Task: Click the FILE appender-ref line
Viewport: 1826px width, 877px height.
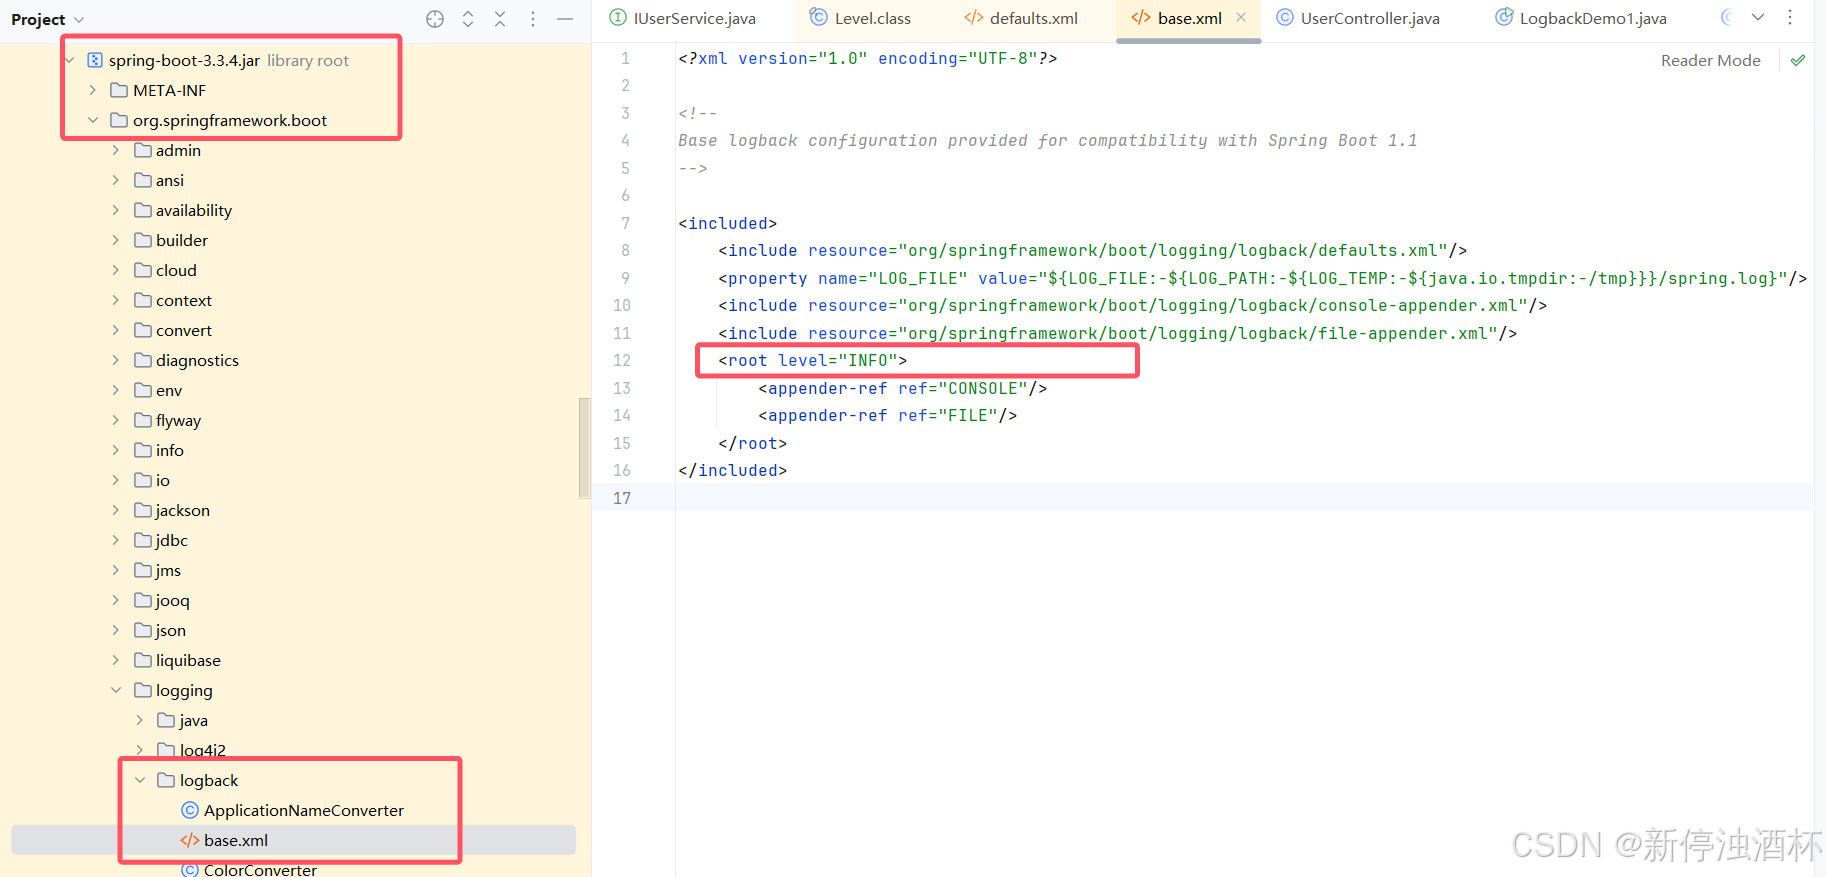Action: pos(887,415)
